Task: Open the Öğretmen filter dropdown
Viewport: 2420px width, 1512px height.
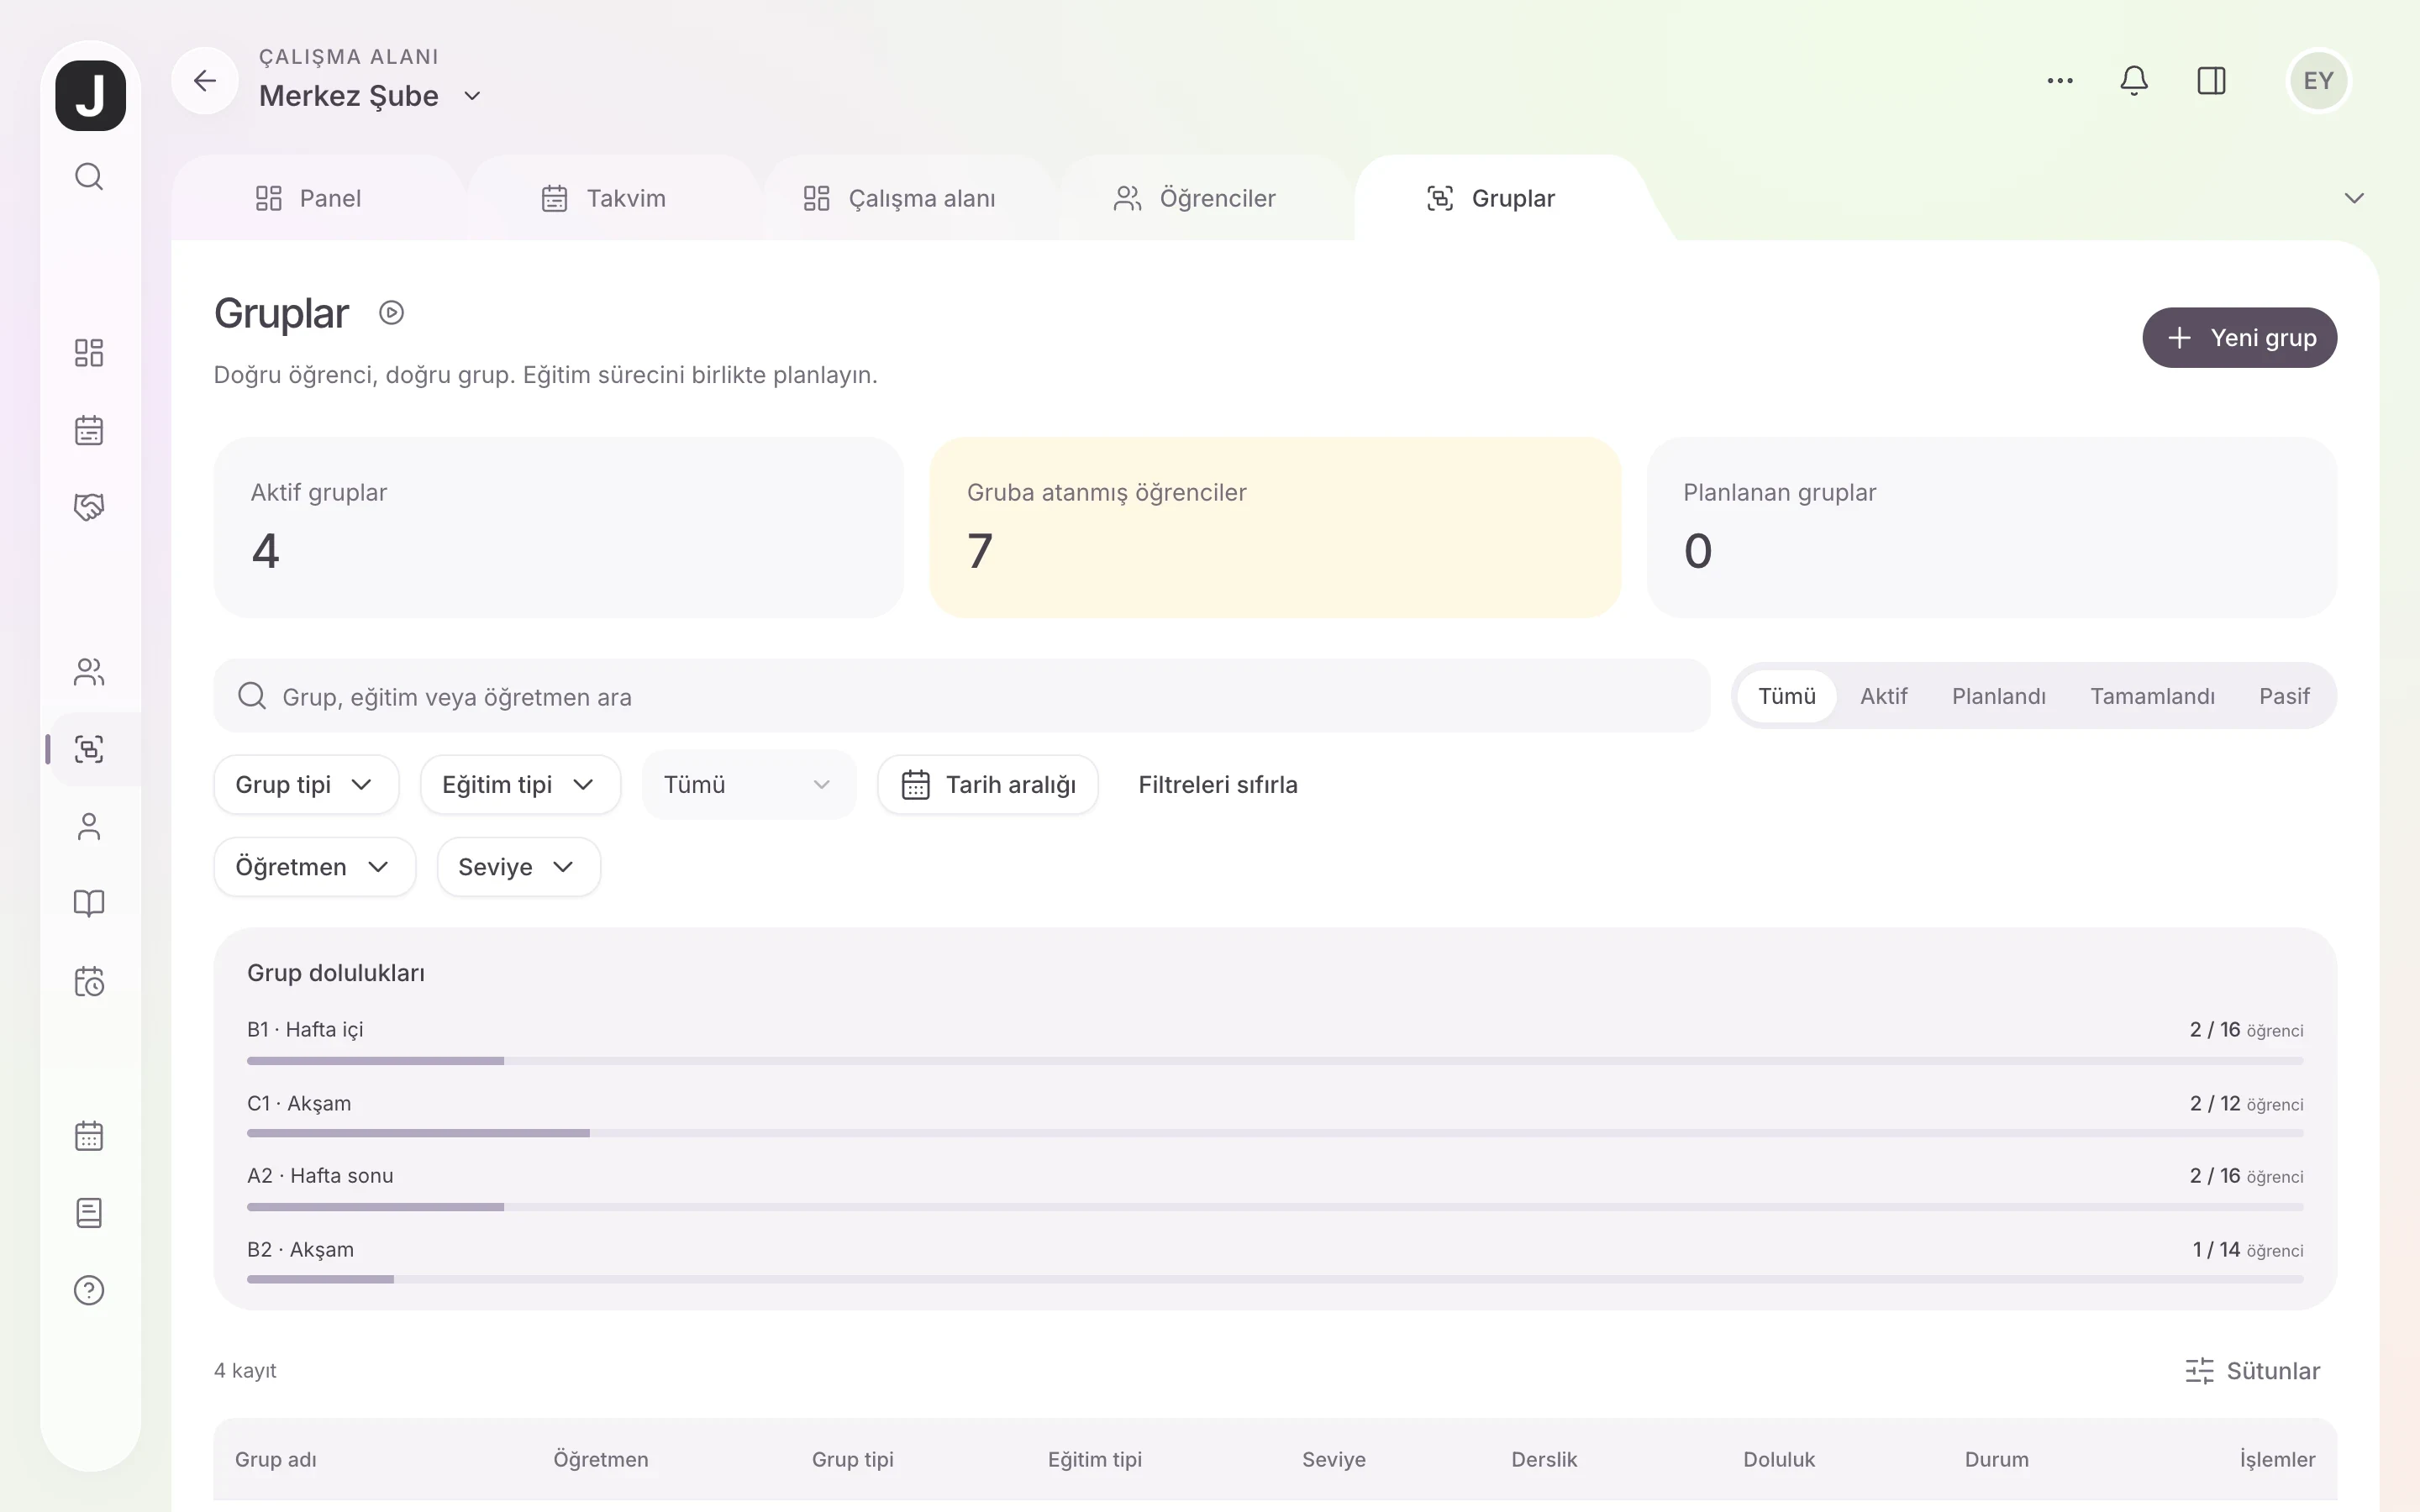Action: pos(314,867)
